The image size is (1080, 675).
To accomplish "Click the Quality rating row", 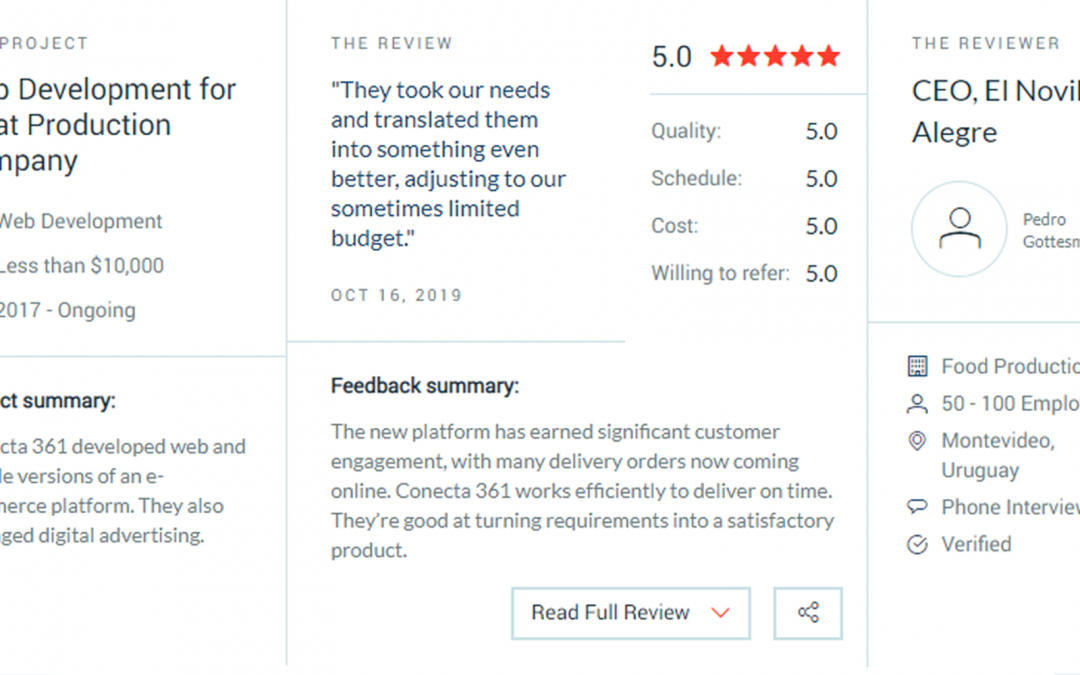I will click(x=744, y=131).
